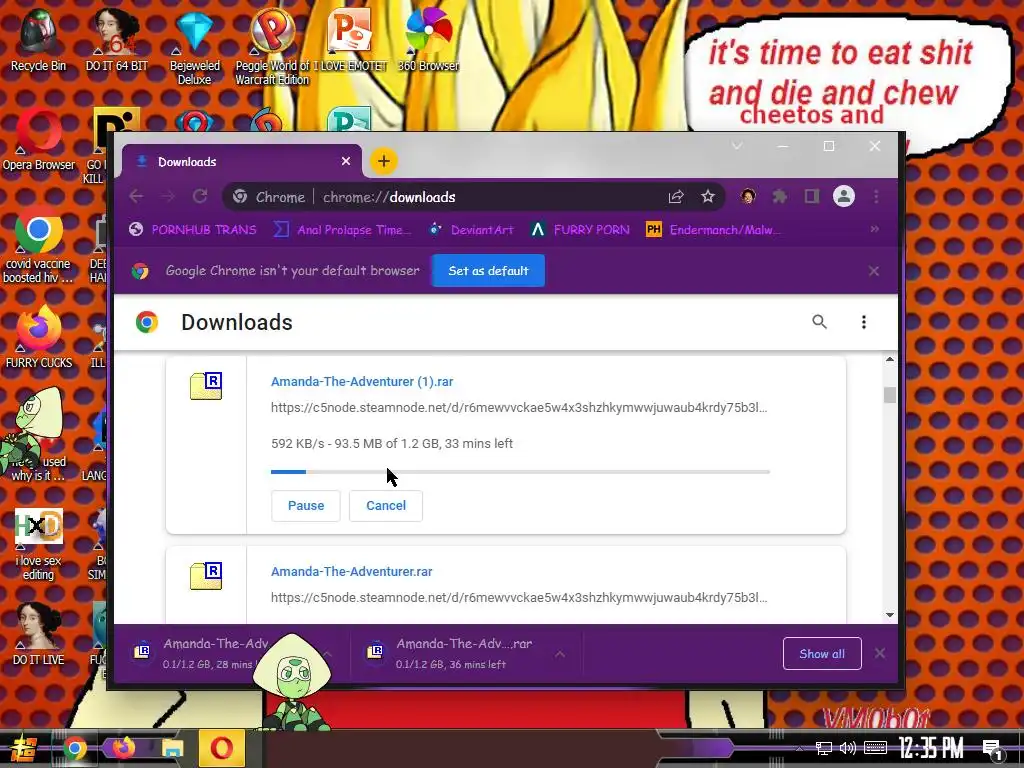Viewport: 1024px width, 768px height.
Task: Click Set as default button
Action: [488, 270]
